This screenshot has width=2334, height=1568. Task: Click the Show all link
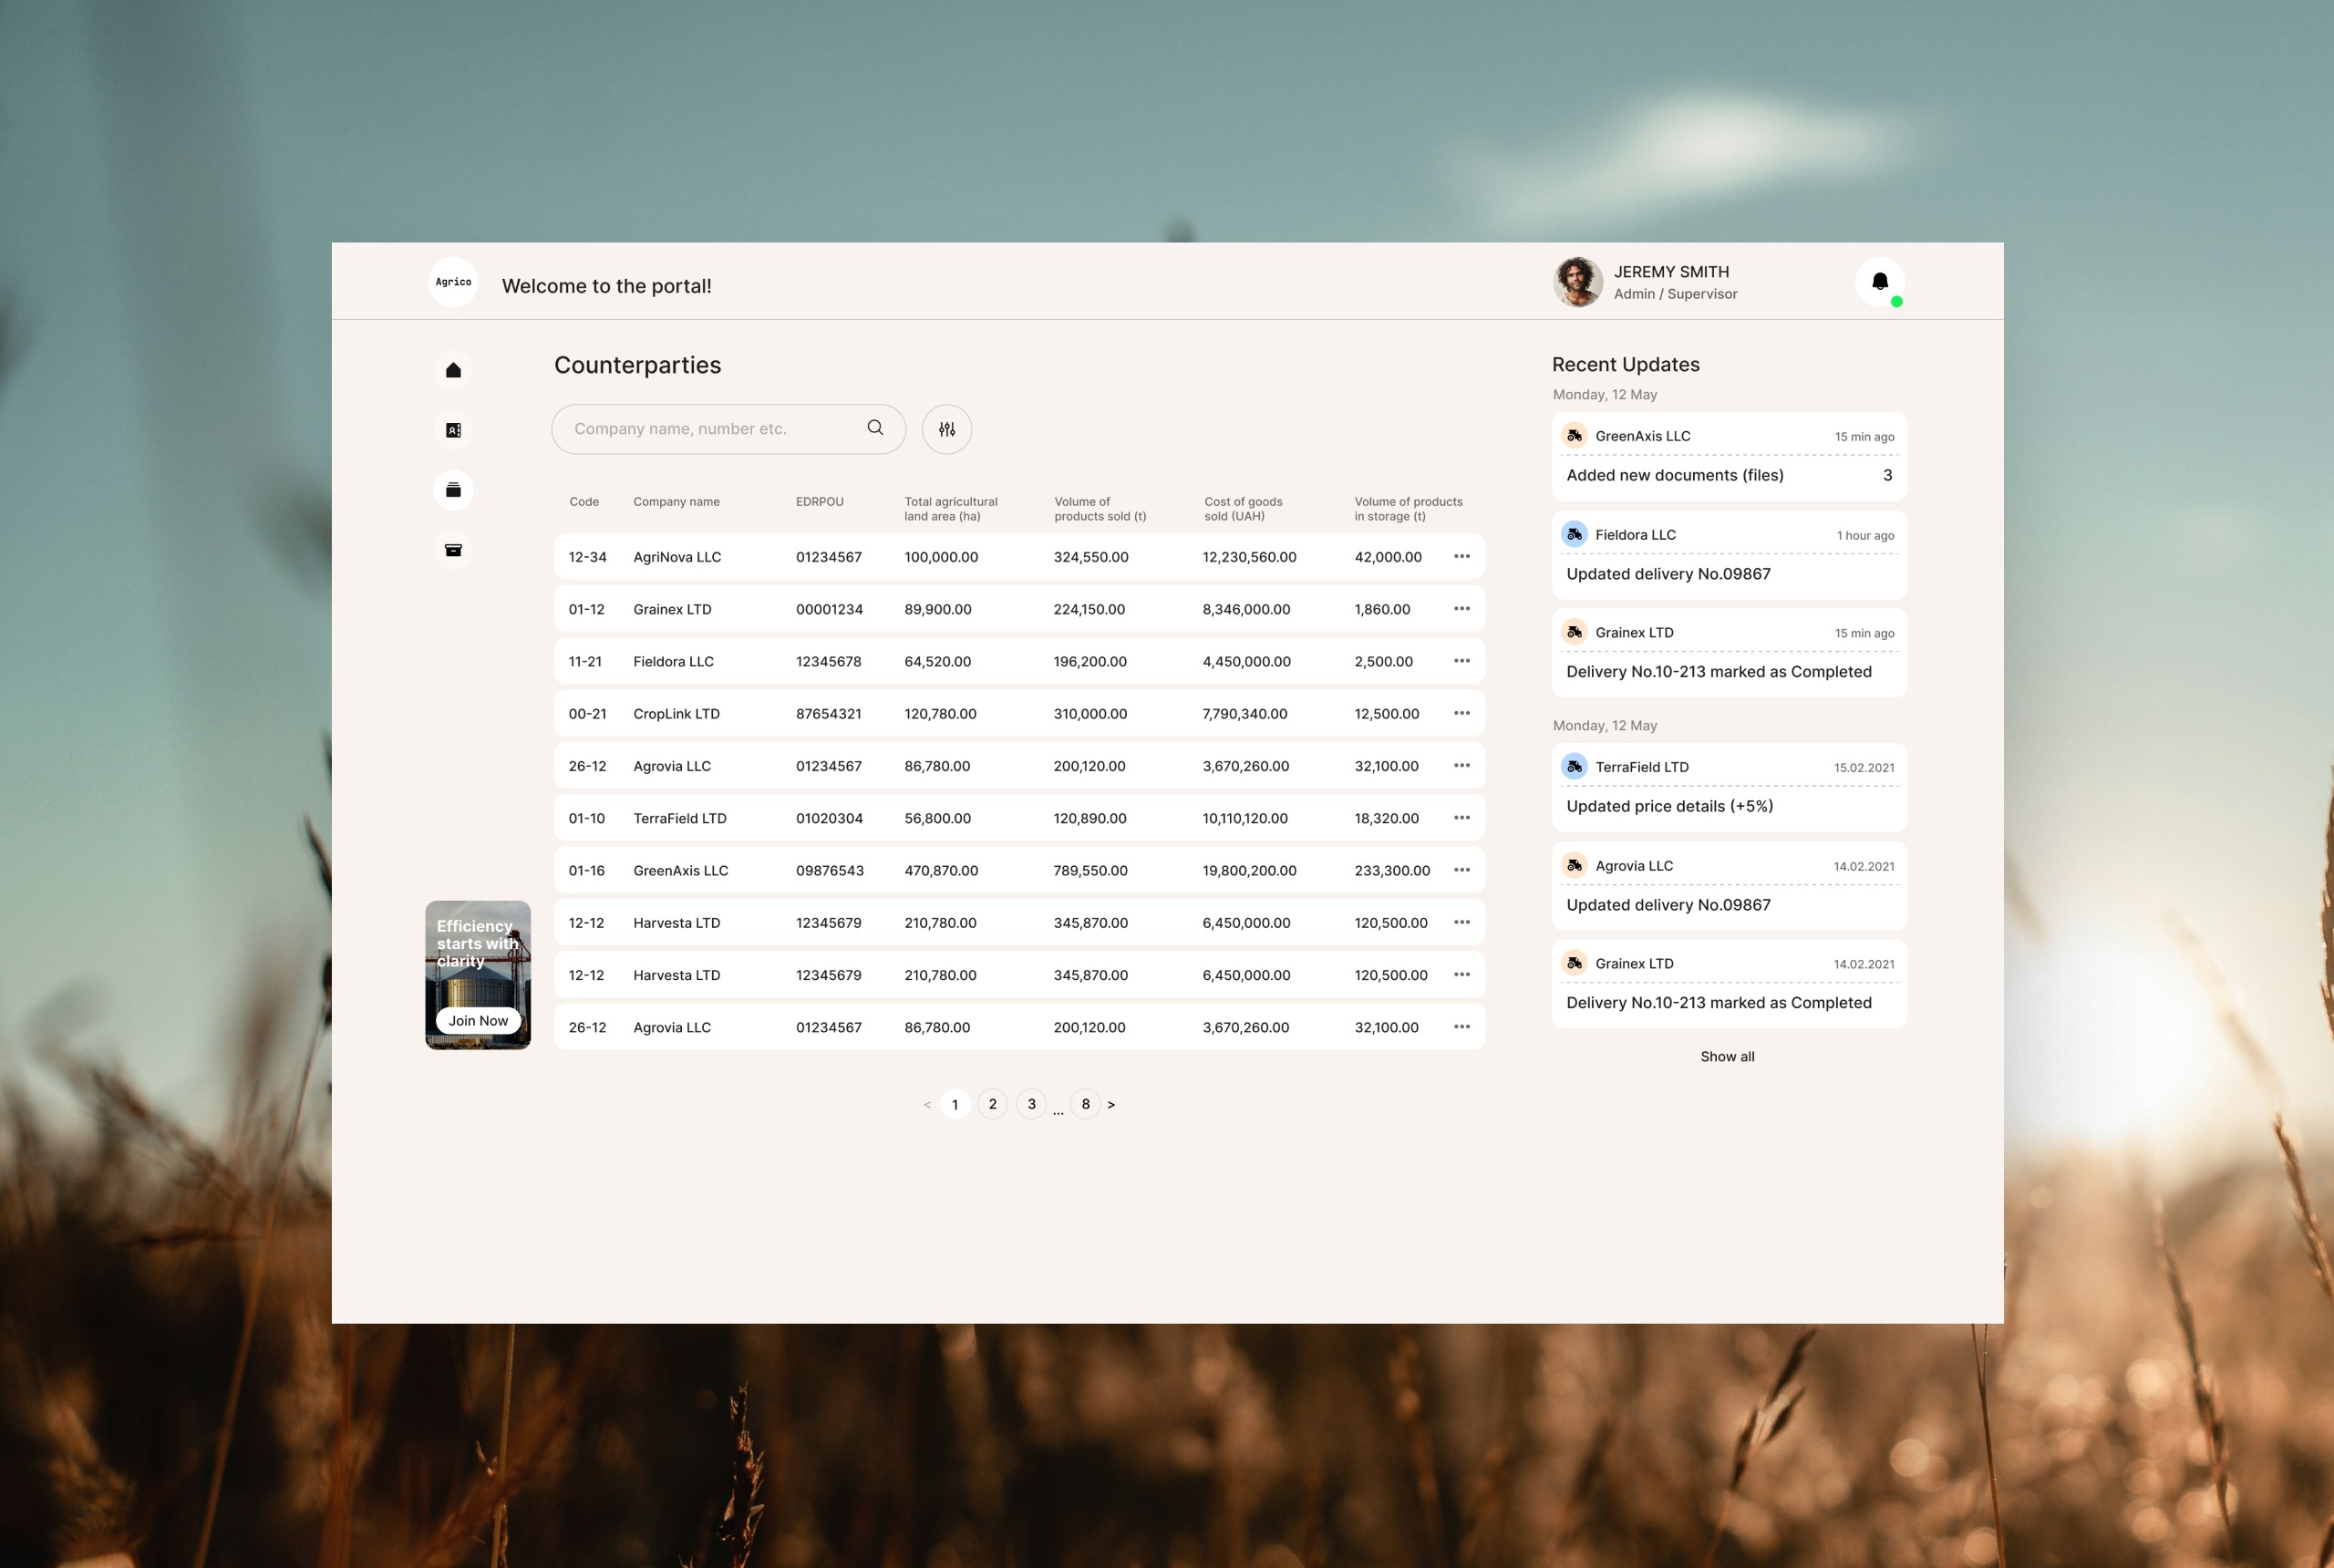coord(1727,1056)
